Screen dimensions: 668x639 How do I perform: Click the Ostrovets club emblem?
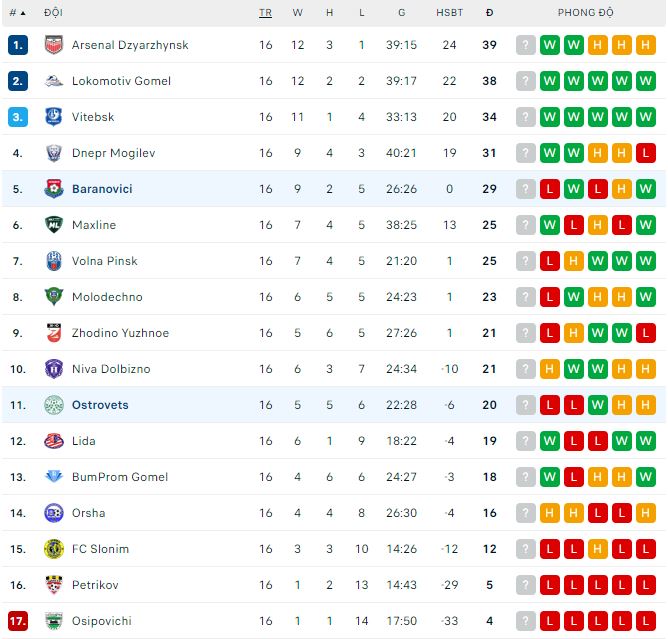[54, 405]
